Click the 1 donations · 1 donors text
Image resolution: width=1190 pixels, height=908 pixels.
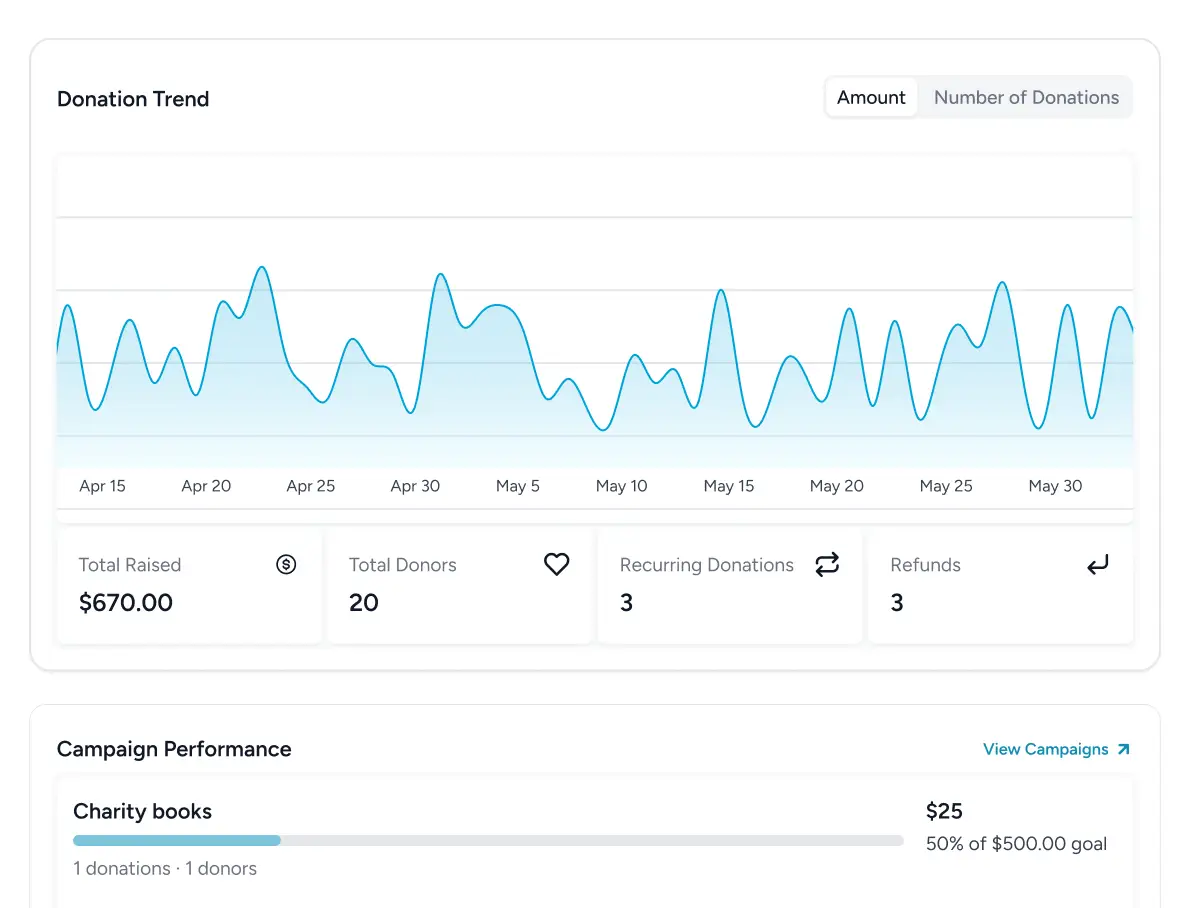[x=165, y=869]
